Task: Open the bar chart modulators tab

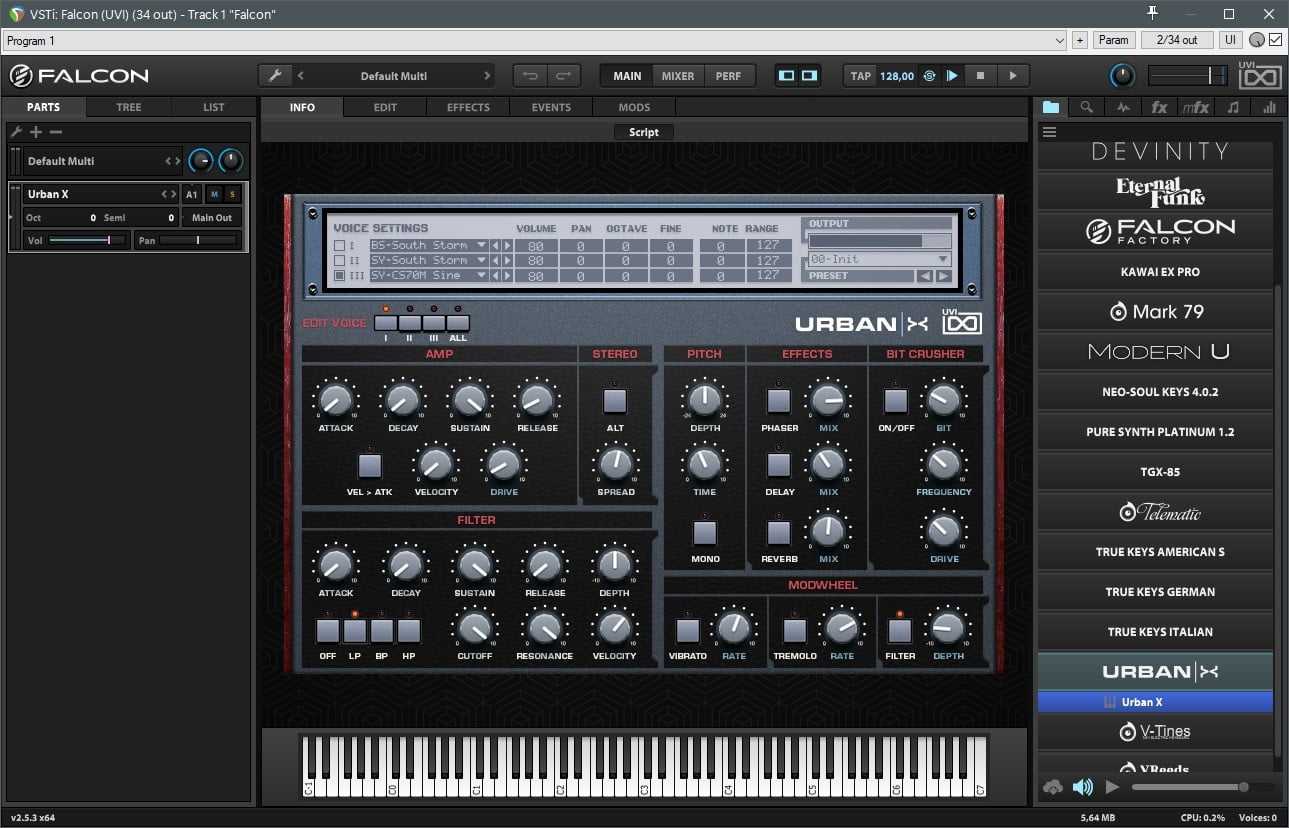Action: 1269,107
